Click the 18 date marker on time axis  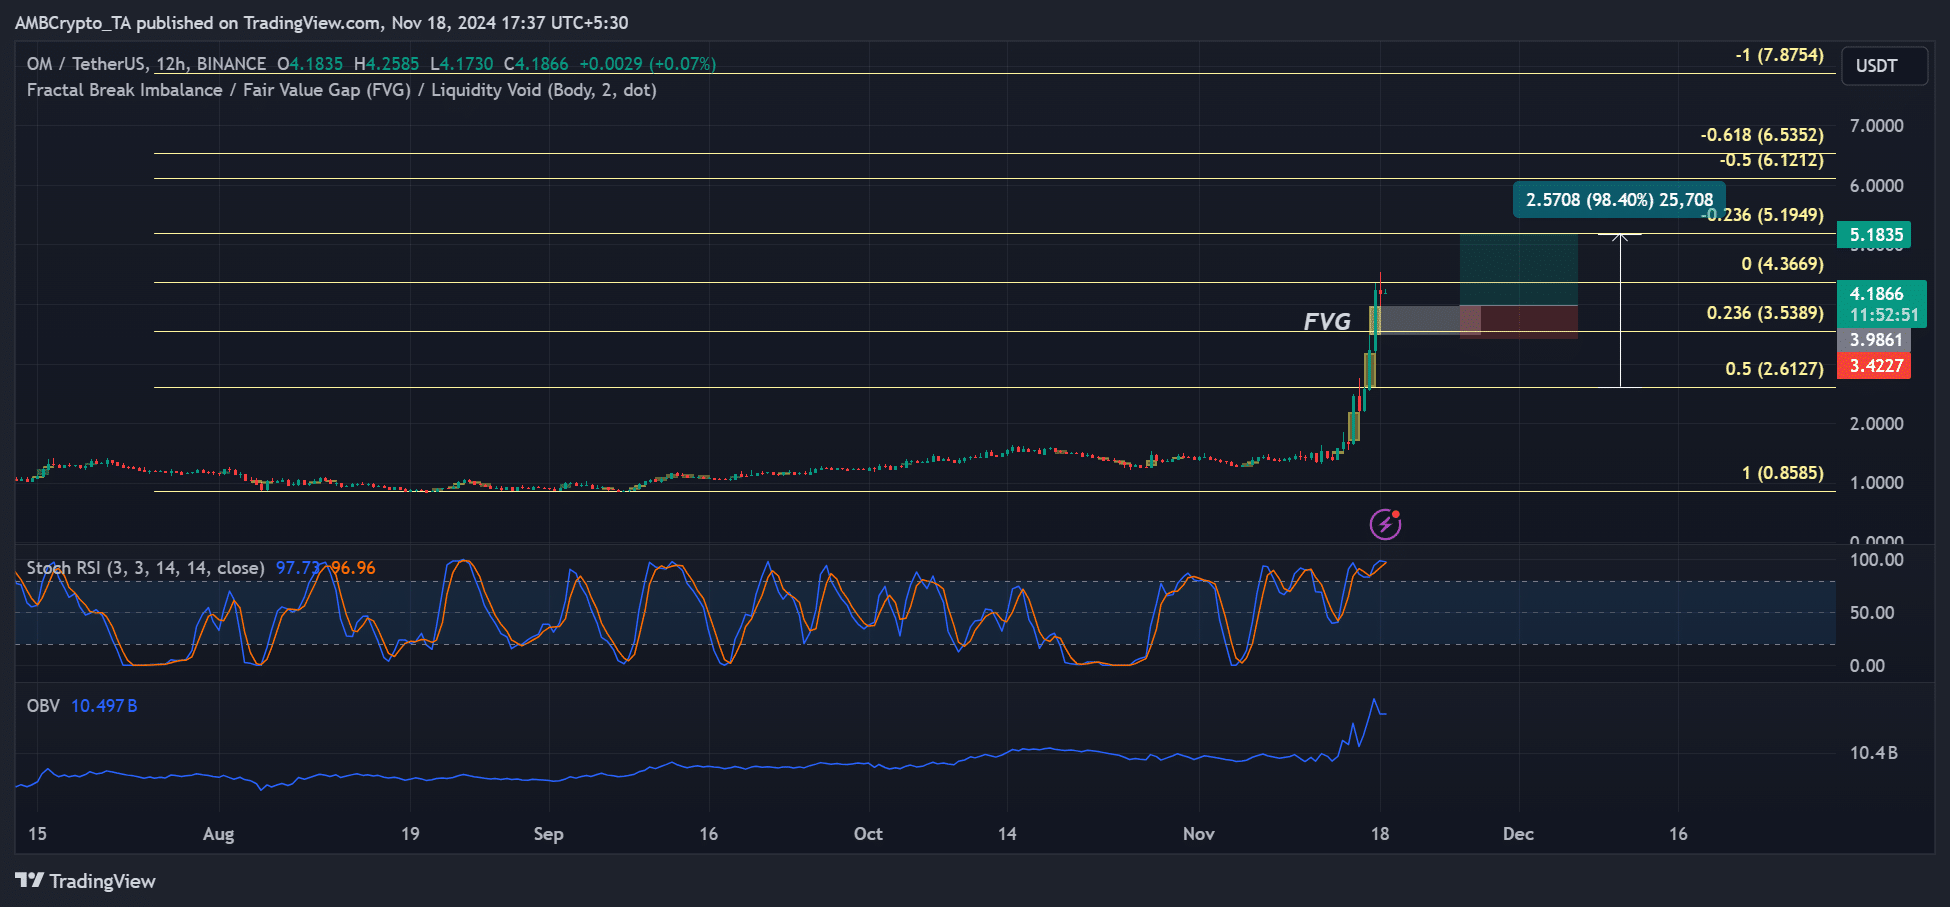coord(1380,834)
